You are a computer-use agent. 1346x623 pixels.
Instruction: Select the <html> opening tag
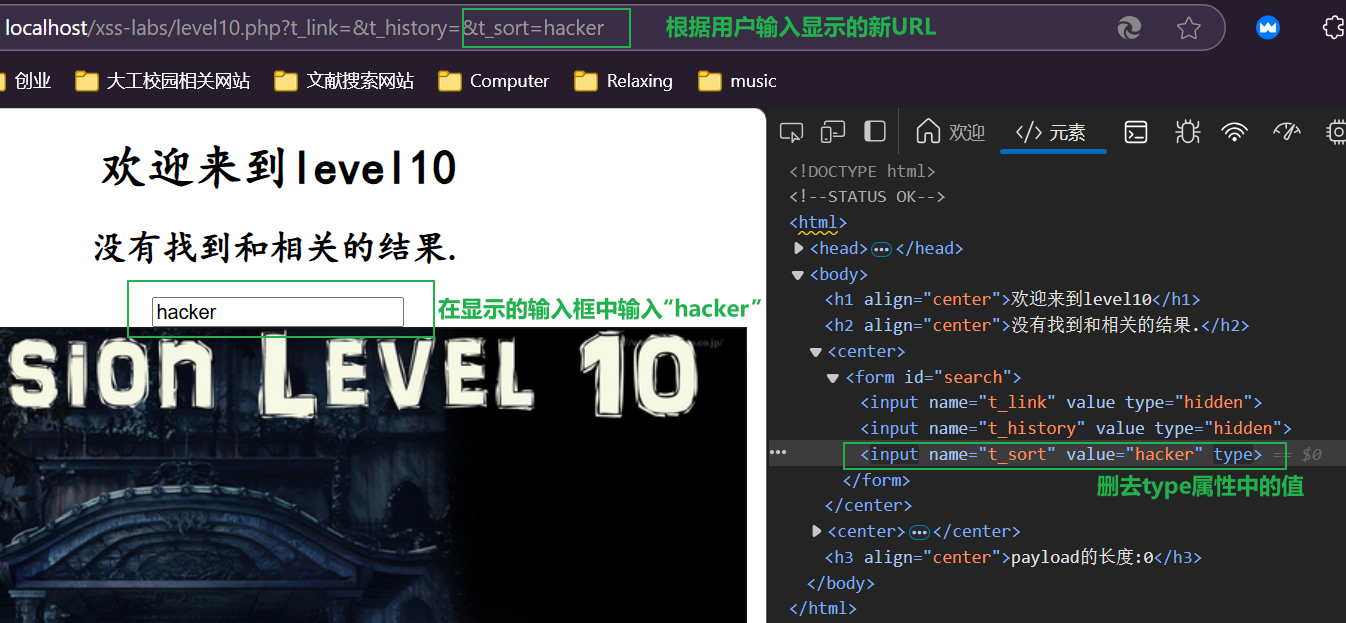pyautogui.click(x=818, y=223)
